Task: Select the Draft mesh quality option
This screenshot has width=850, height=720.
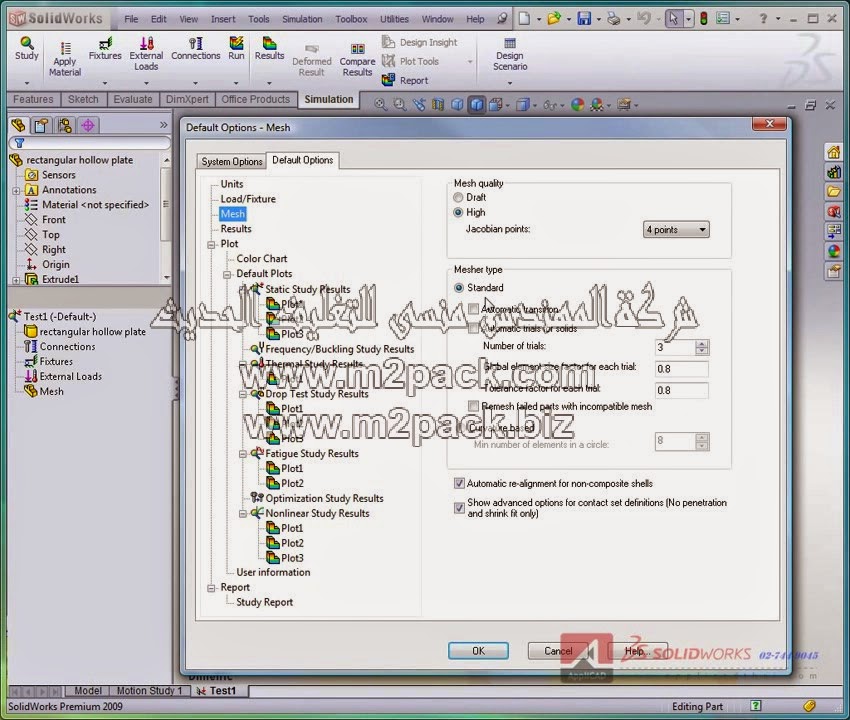Action: click(459, 197)
